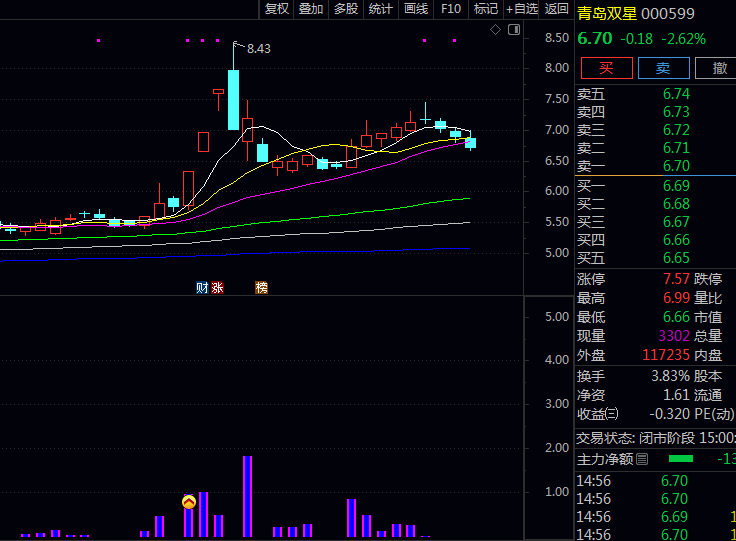This screenshot has height=541, width=736.
Task: Toggle the side panel layout icon
Action: pyautogui.click(x=512, y=30)
